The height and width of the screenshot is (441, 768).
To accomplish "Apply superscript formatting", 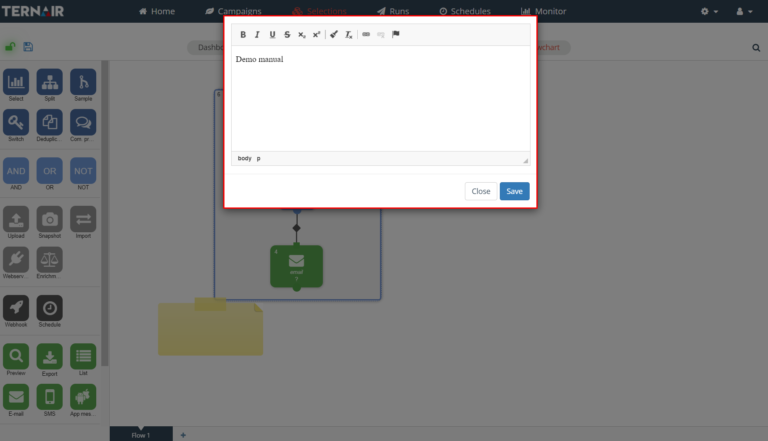I will click(316, 34).
